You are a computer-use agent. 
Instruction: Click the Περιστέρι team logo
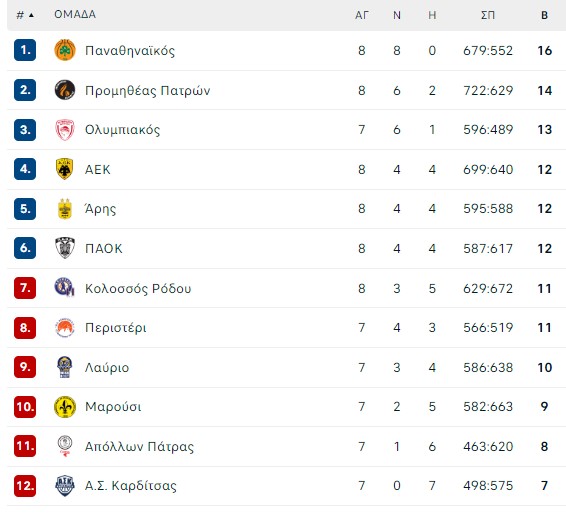click(65, 327)
